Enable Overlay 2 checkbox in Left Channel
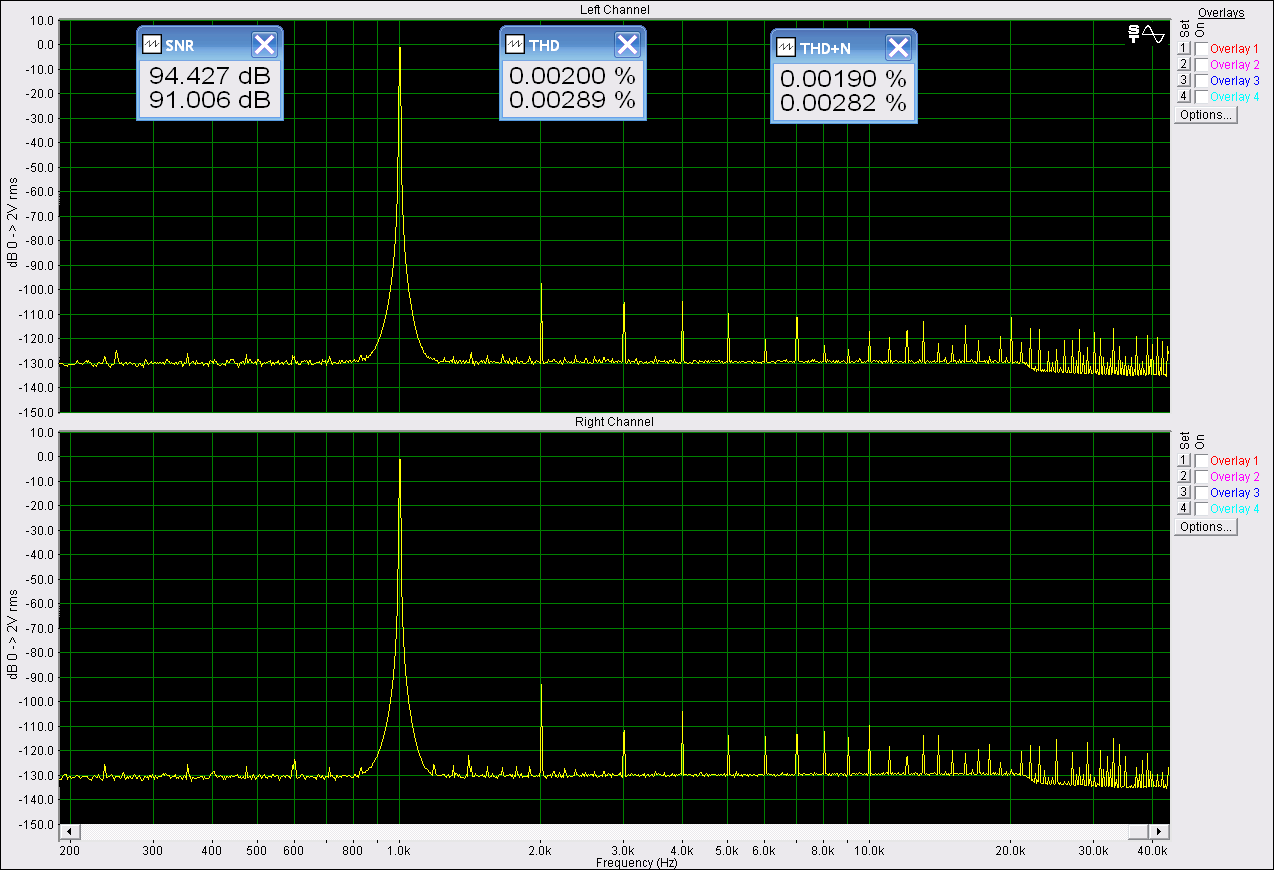Image resolution: width=1274 pixels, height=870 pixels. tap(1201, 64)
